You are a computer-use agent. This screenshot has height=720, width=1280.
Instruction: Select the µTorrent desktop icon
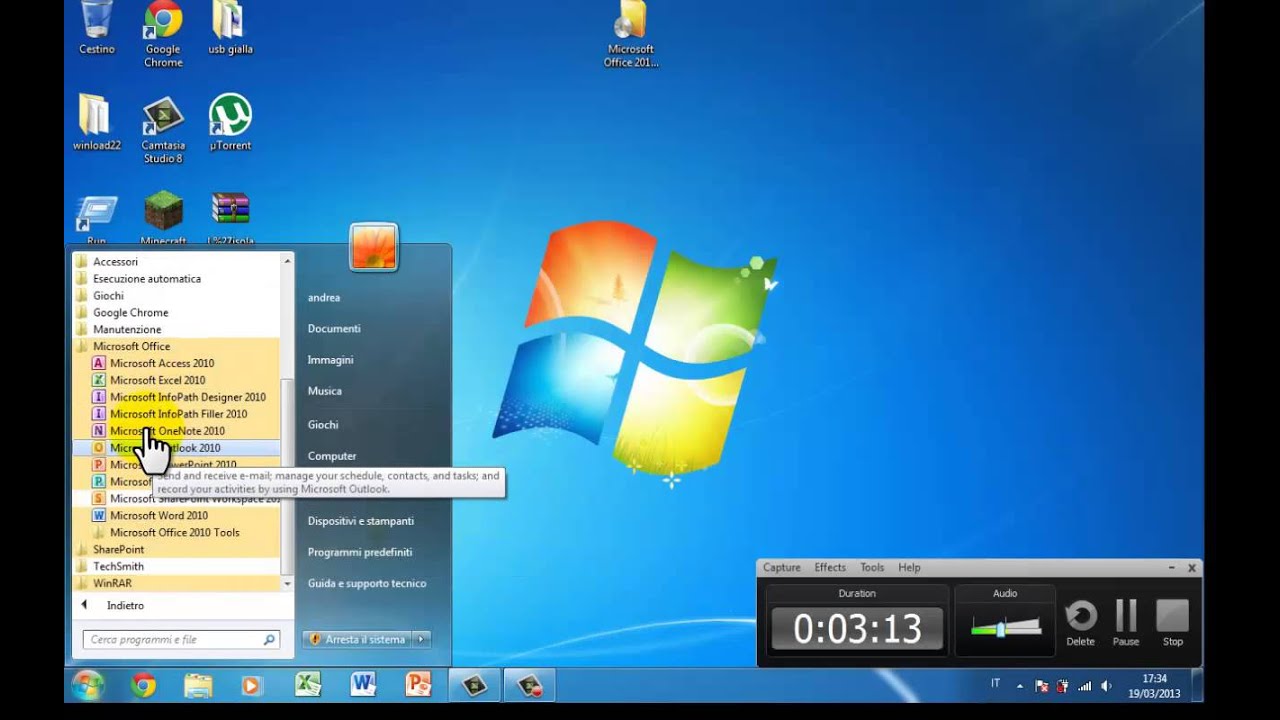pos(230,122)
